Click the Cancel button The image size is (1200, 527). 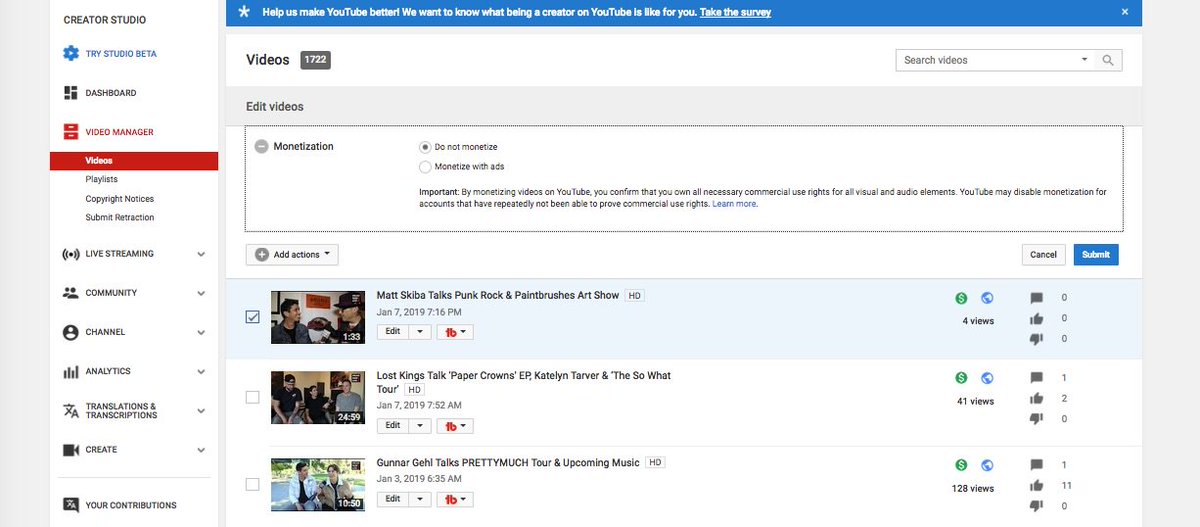[1043, 255]
